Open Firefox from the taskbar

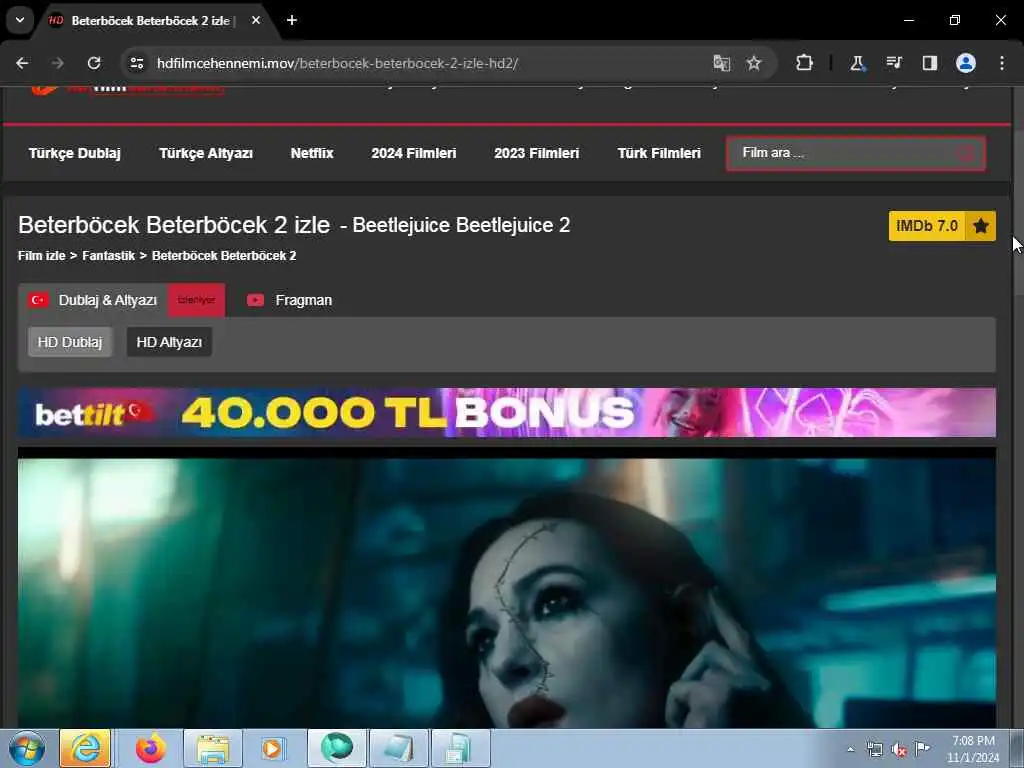pos(150,748)
